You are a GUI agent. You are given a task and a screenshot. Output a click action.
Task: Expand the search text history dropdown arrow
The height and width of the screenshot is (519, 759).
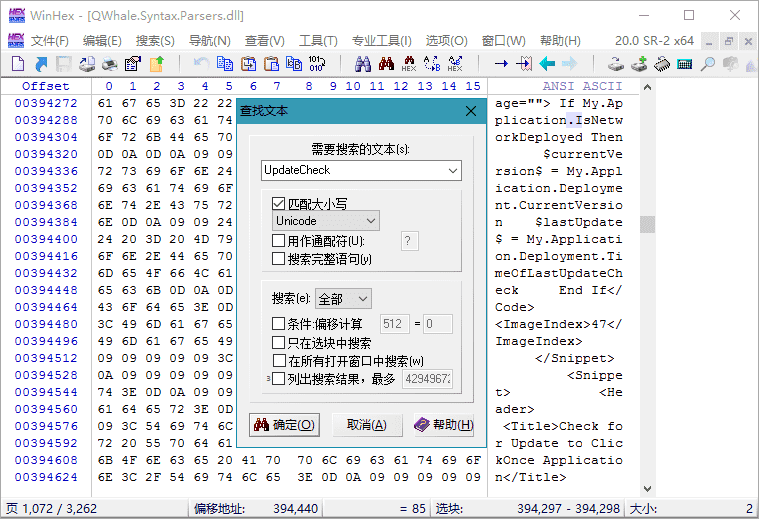[x=454, y=171]
